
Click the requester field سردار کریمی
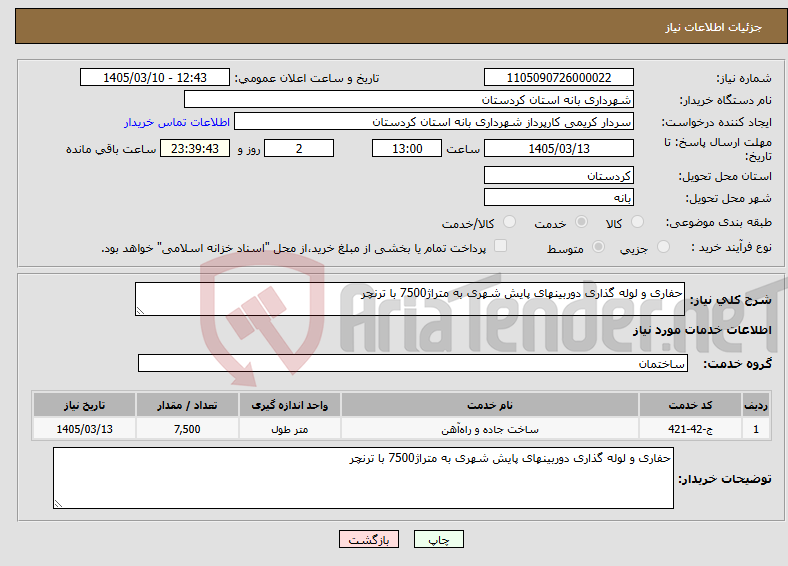click(434, 122)
